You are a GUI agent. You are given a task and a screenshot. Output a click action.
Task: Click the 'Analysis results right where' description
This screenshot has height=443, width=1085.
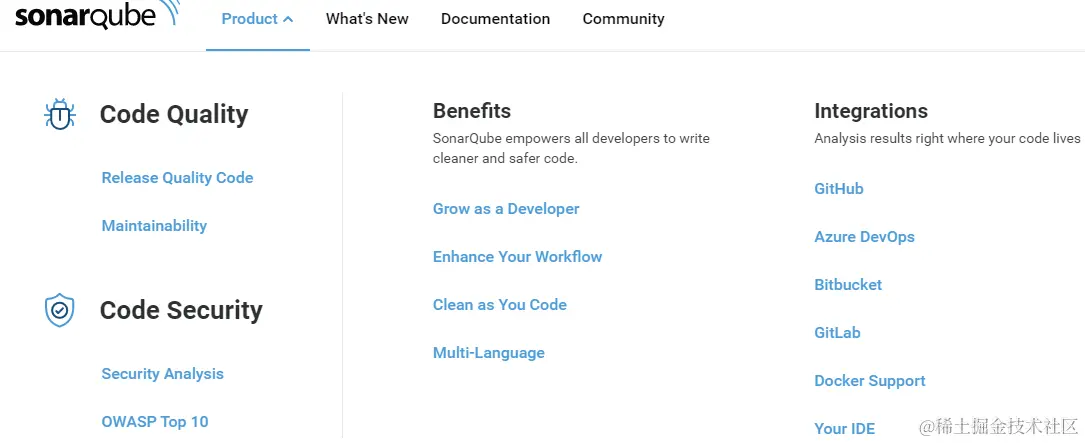(947, 138)
